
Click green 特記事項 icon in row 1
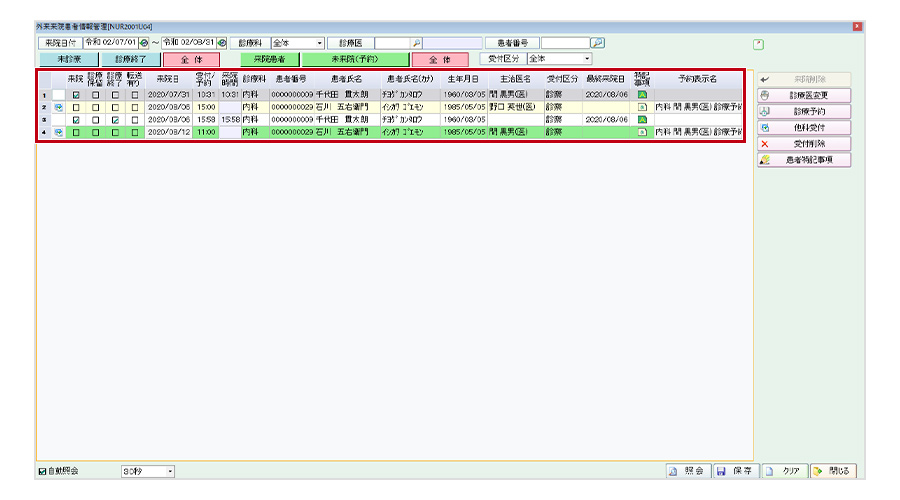tap(642, 94)
